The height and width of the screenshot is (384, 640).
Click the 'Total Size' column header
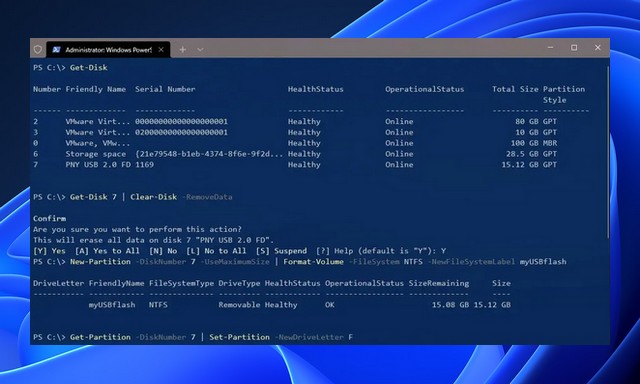coord(515,89)
